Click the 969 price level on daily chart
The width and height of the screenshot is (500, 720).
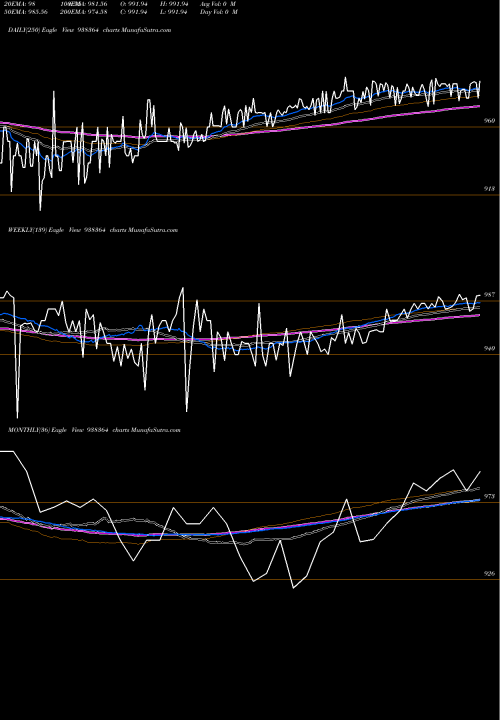coord(489,121)
